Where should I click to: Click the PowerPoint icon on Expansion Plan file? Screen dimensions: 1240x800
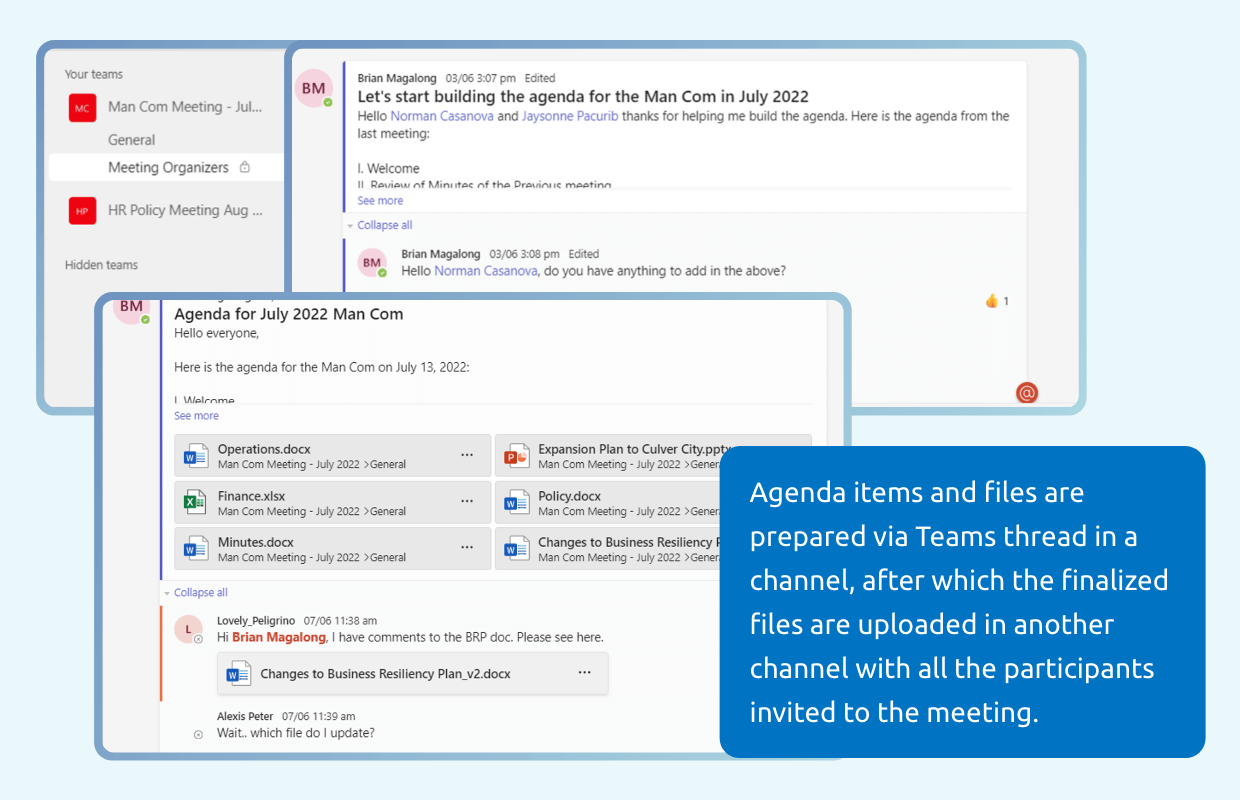pos(516,457)
